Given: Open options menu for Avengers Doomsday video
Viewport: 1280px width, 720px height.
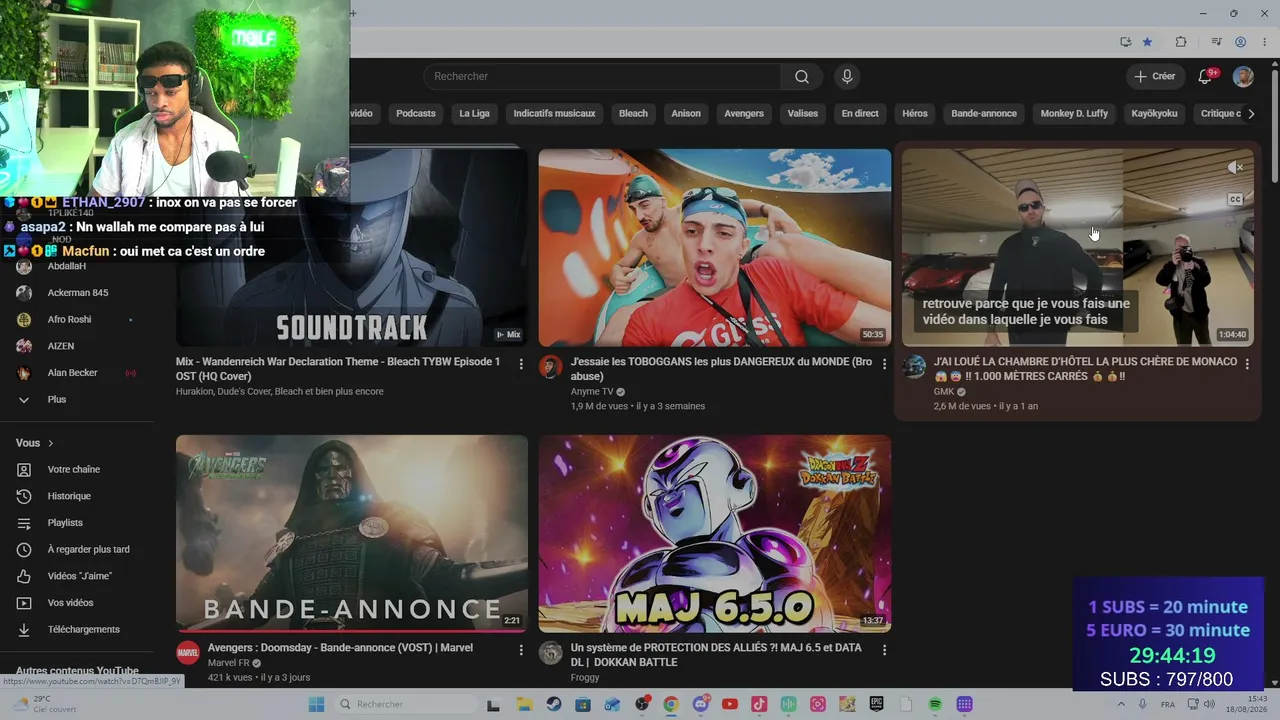Looking at the screenshot, I should [x=521, y=650].
